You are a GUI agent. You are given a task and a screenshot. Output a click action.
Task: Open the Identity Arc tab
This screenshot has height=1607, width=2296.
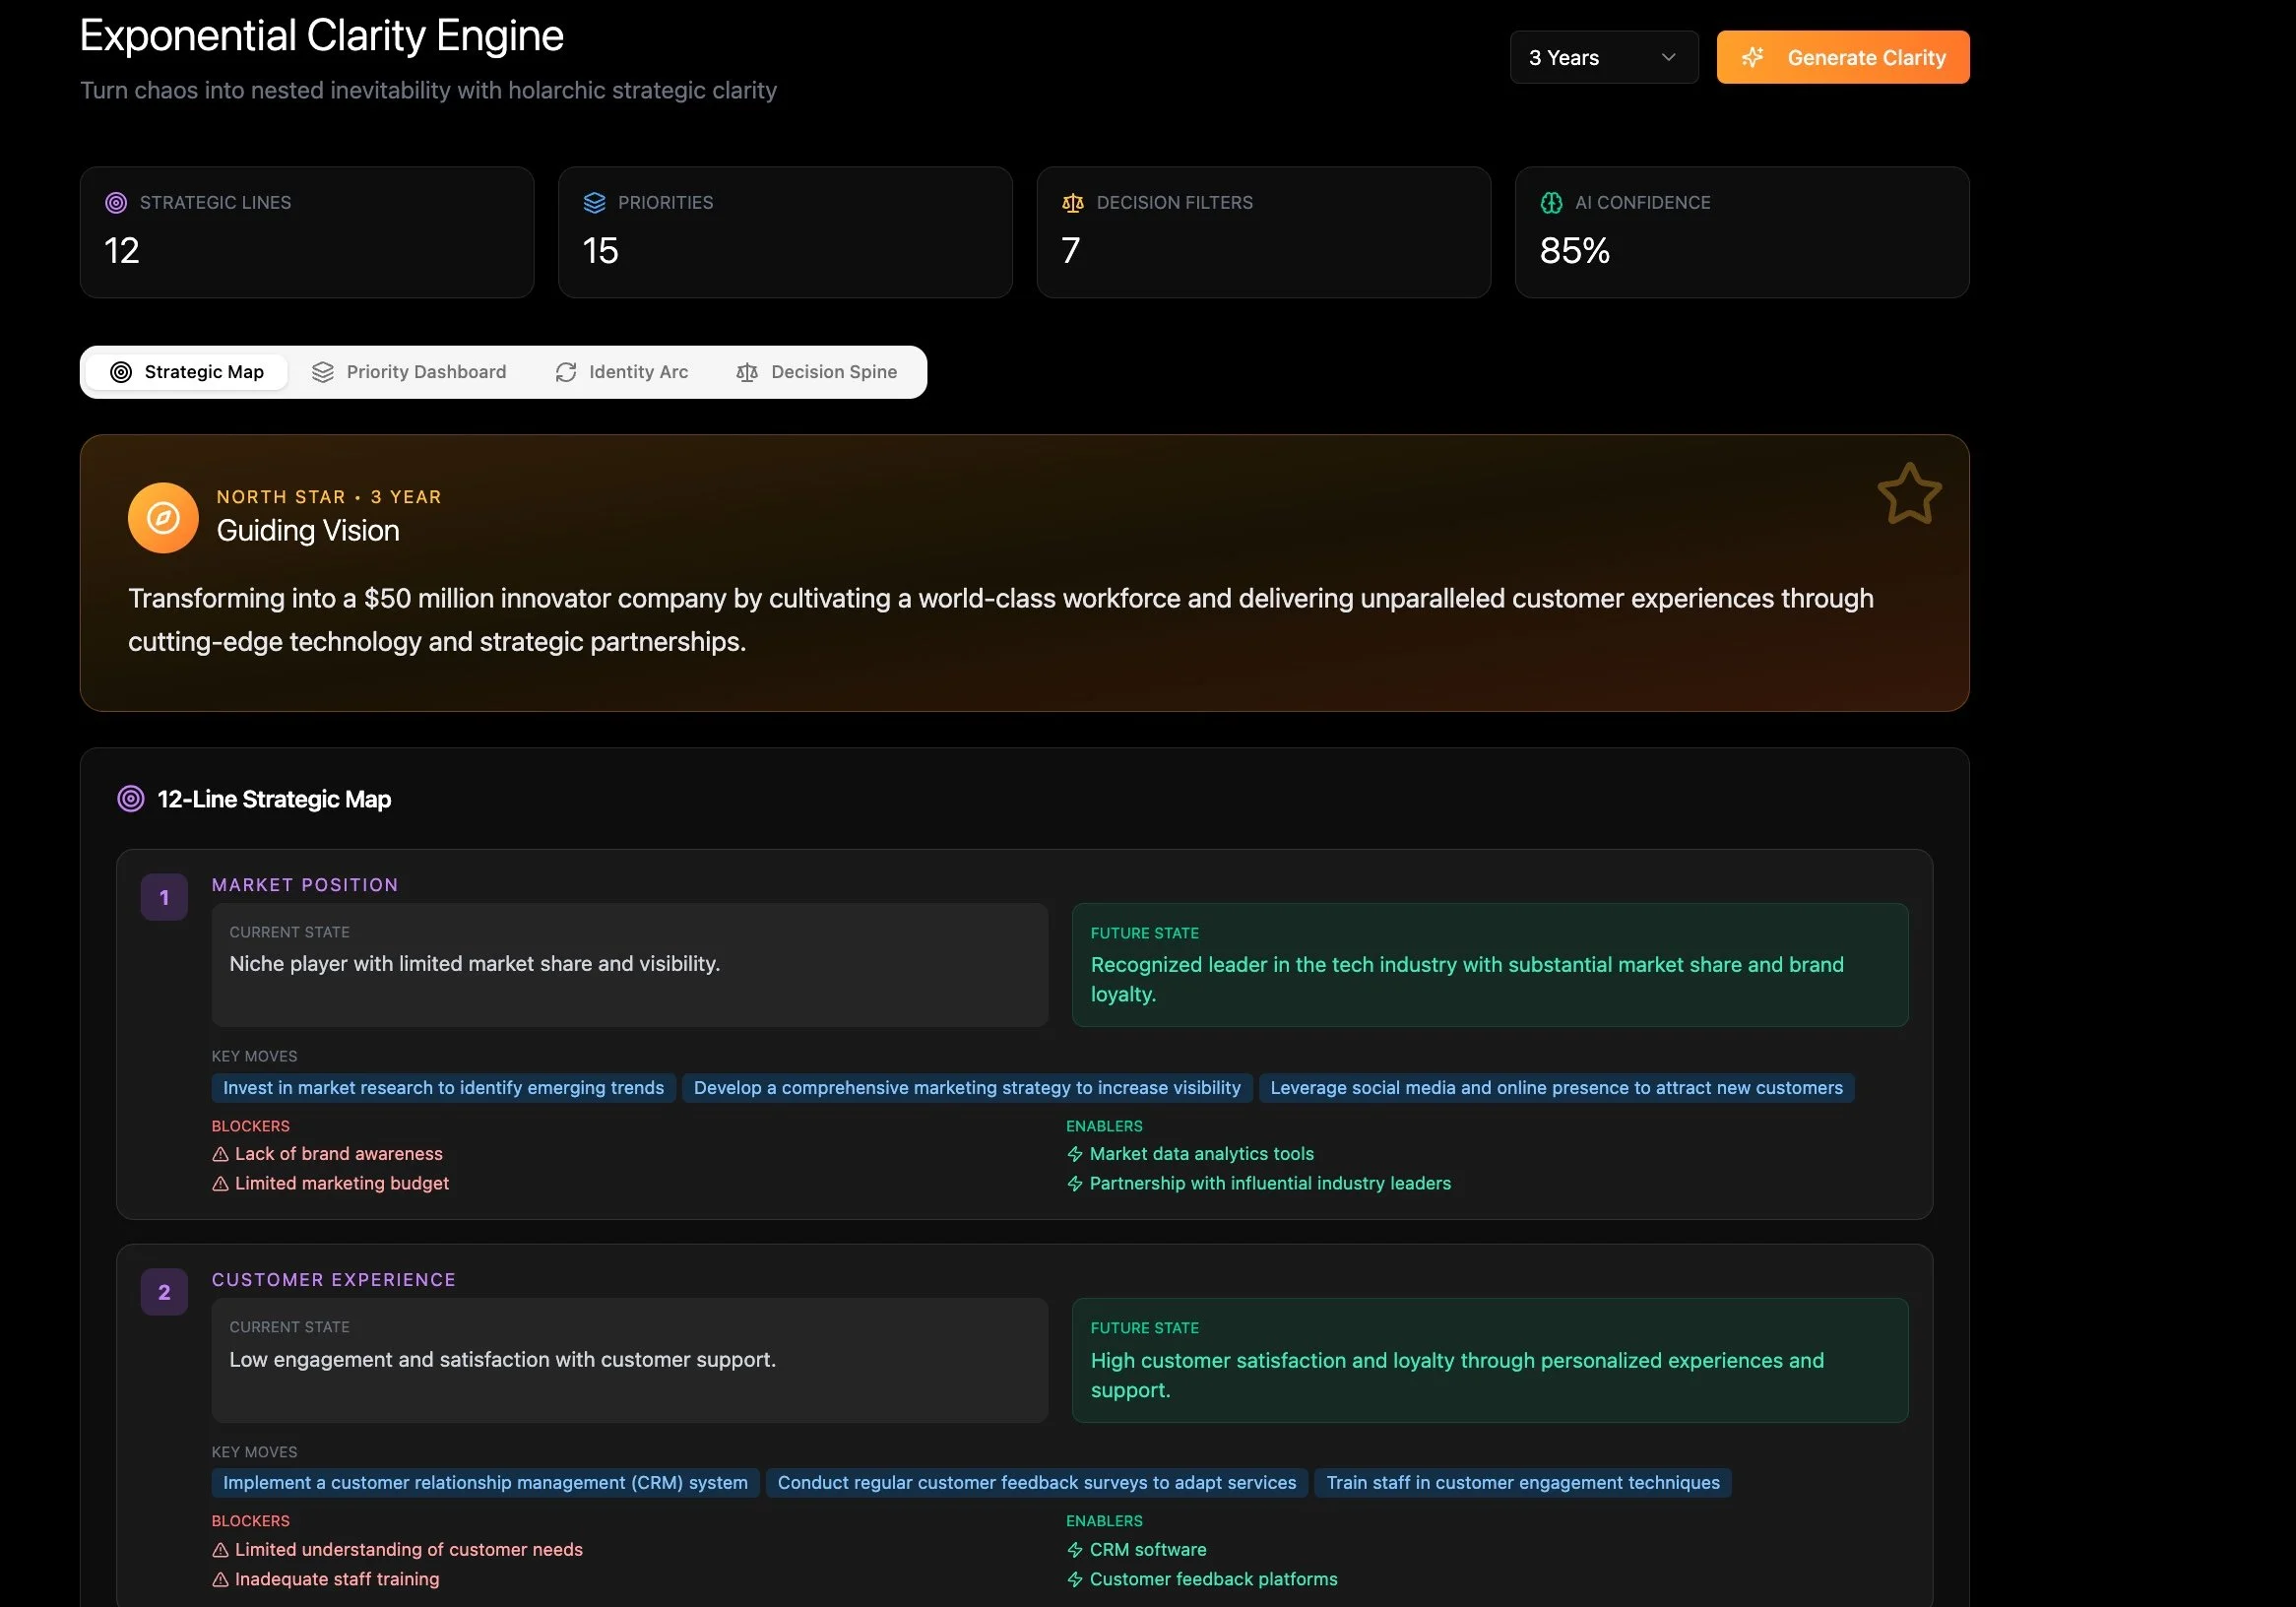coord(621,372)
